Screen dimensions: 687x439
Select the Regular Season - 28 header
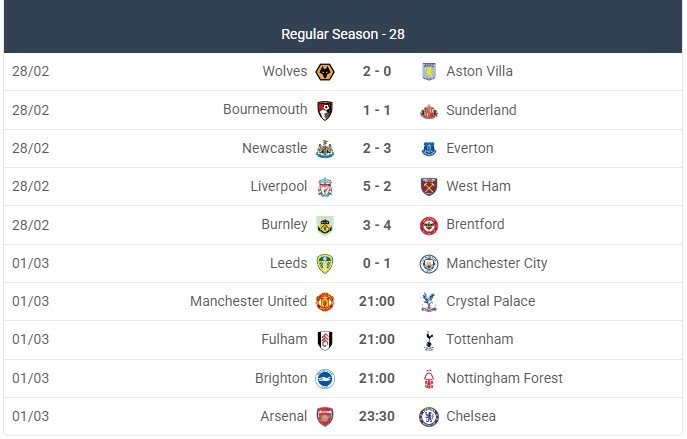(x=343, y=34)
